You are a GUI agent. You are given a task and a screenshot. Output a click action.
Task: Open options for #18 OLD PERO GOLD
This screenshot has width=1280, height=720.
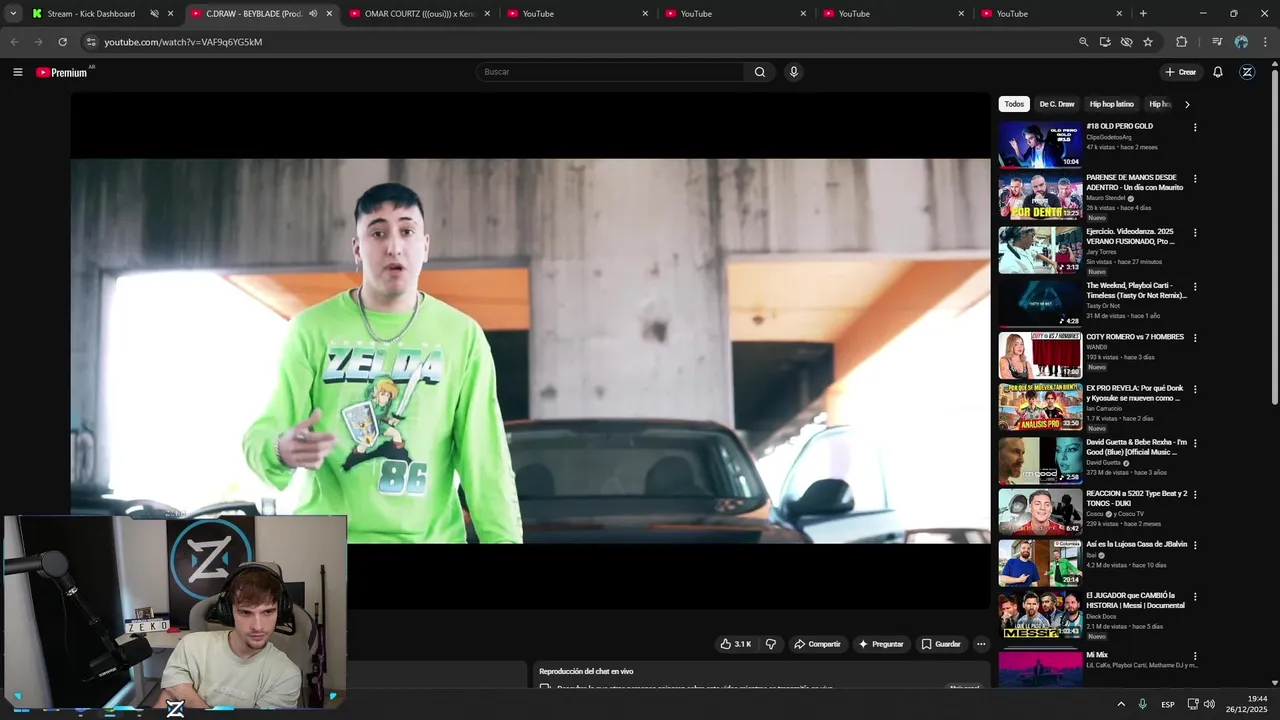point(1194,128)
